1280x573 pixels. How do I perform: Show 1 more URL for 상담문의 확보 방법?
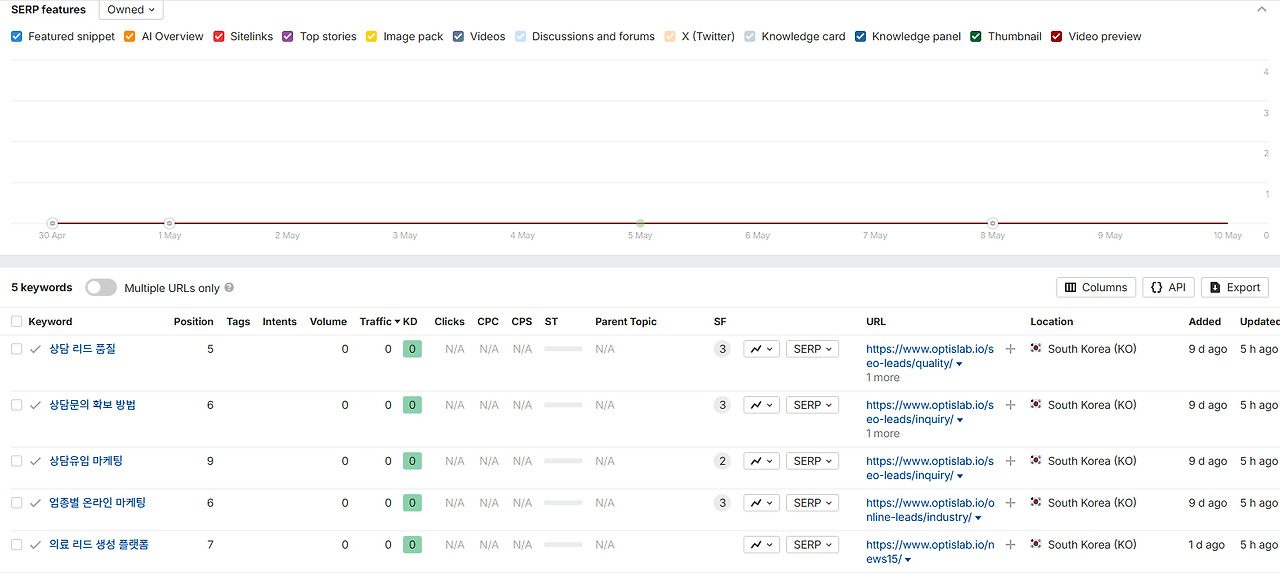pyautogui.click(x=883, y=434)
